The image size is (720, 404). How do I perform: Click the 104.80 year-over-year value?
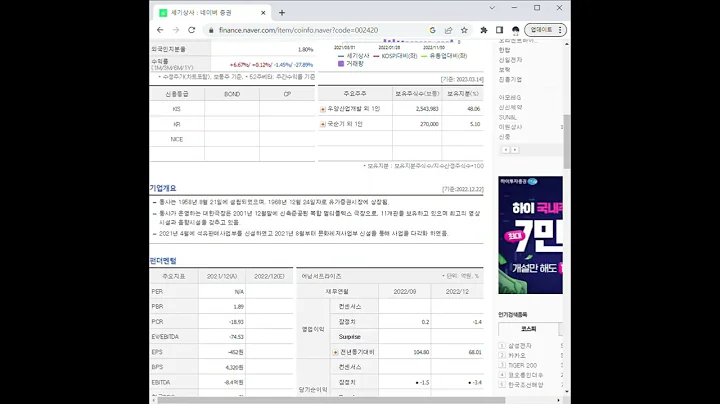[x=421, y=353]
